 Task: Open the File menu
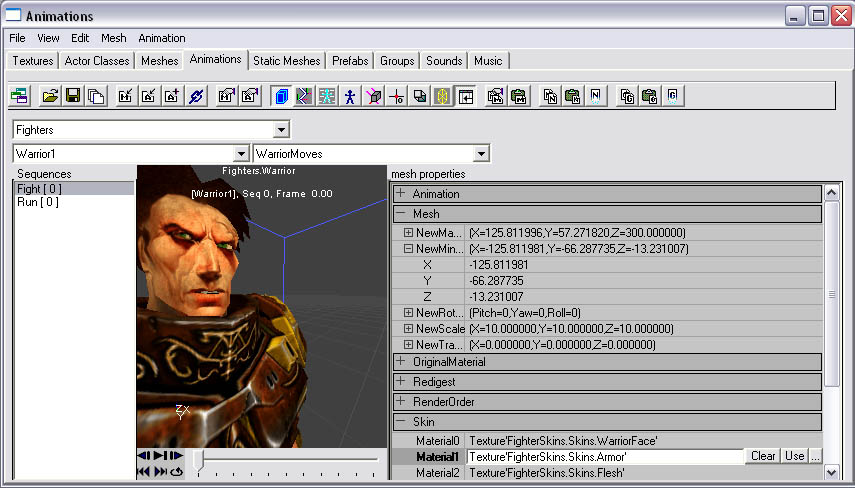point(17,38)
